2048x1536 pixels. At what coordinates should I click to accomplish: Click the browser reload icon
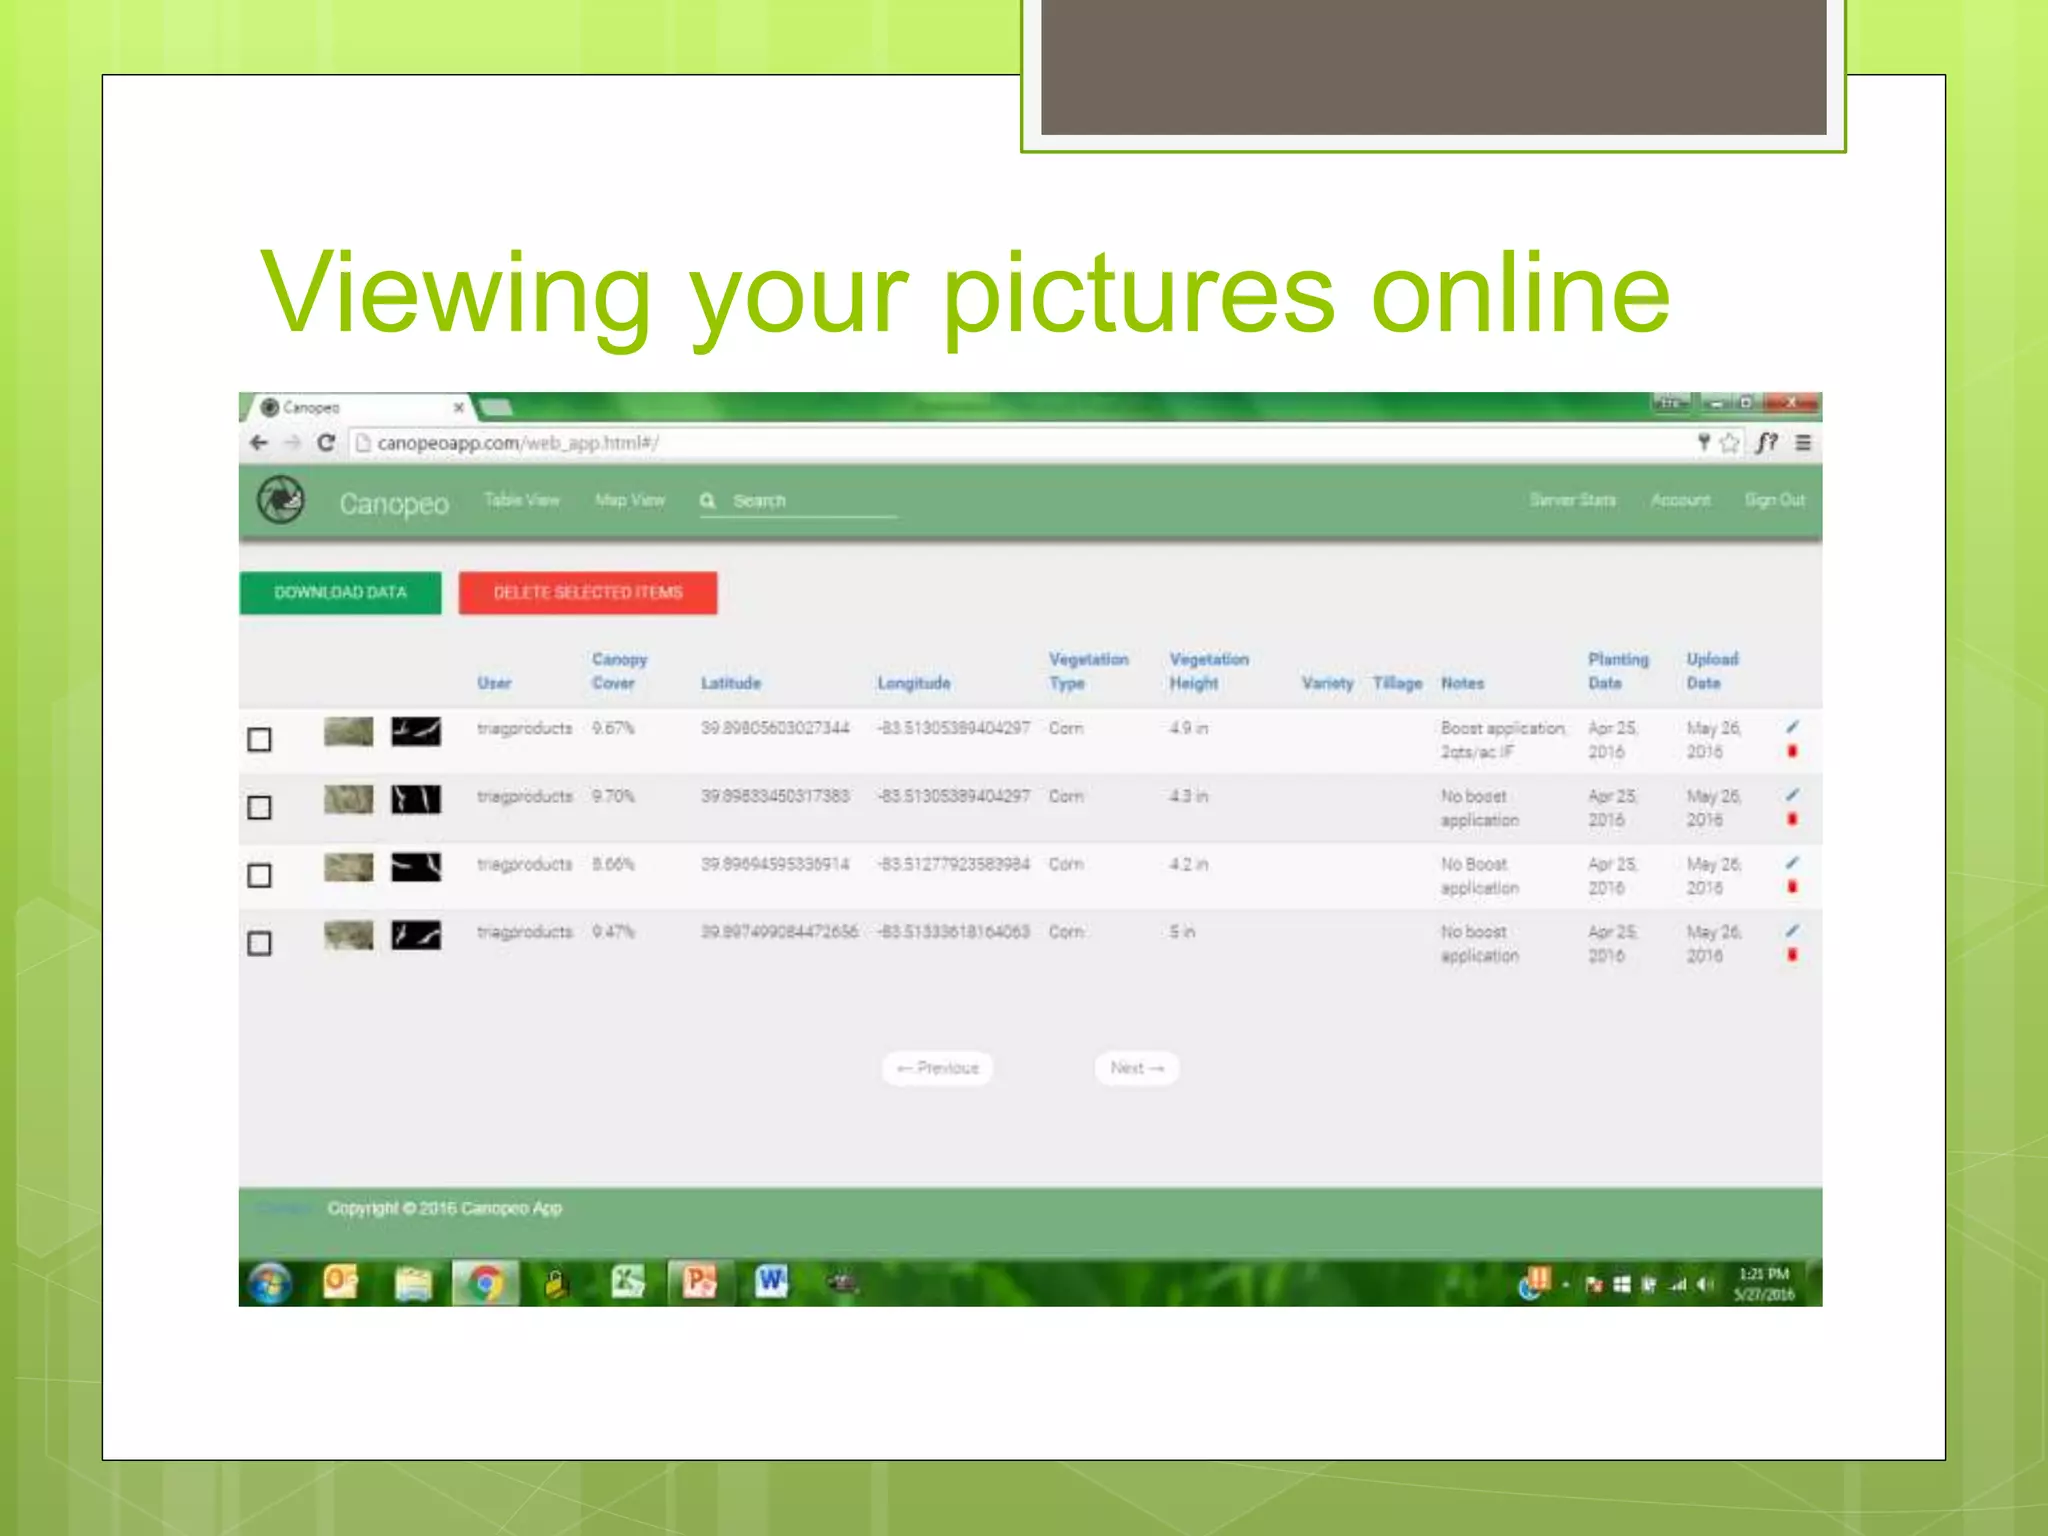[326, 443]
